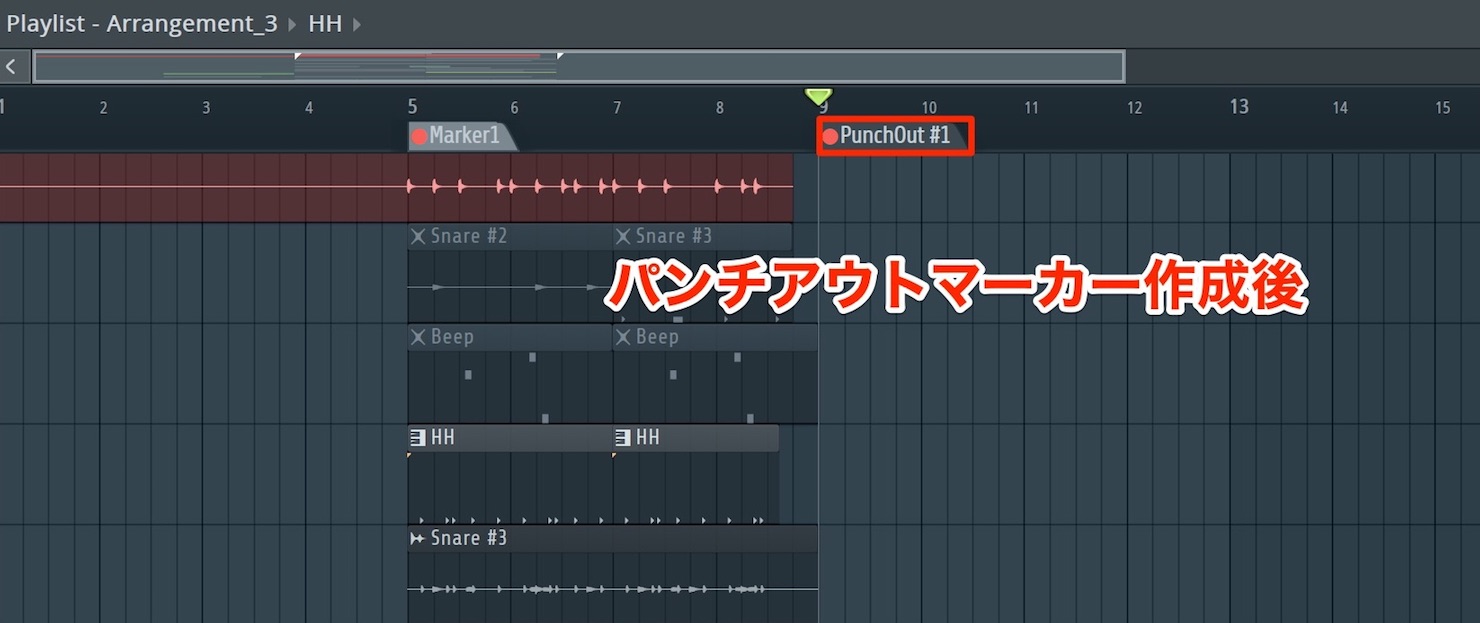Click the muted icon on upper Snare #3 clip
The height and width of the screenshot is (623, 1480).
click(x=623, y=237)
